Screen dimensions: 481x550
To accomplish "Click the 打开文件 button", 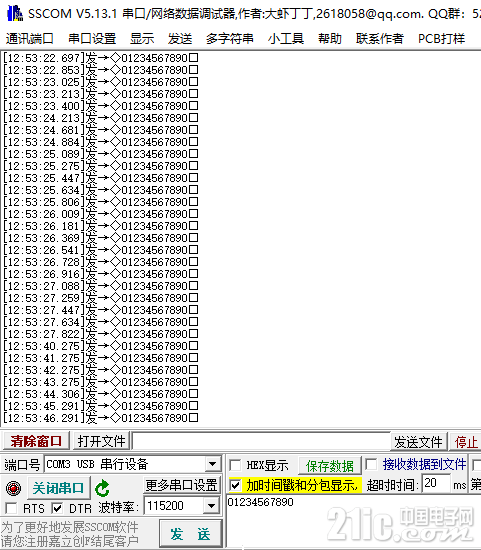I will tap(101, 441).
